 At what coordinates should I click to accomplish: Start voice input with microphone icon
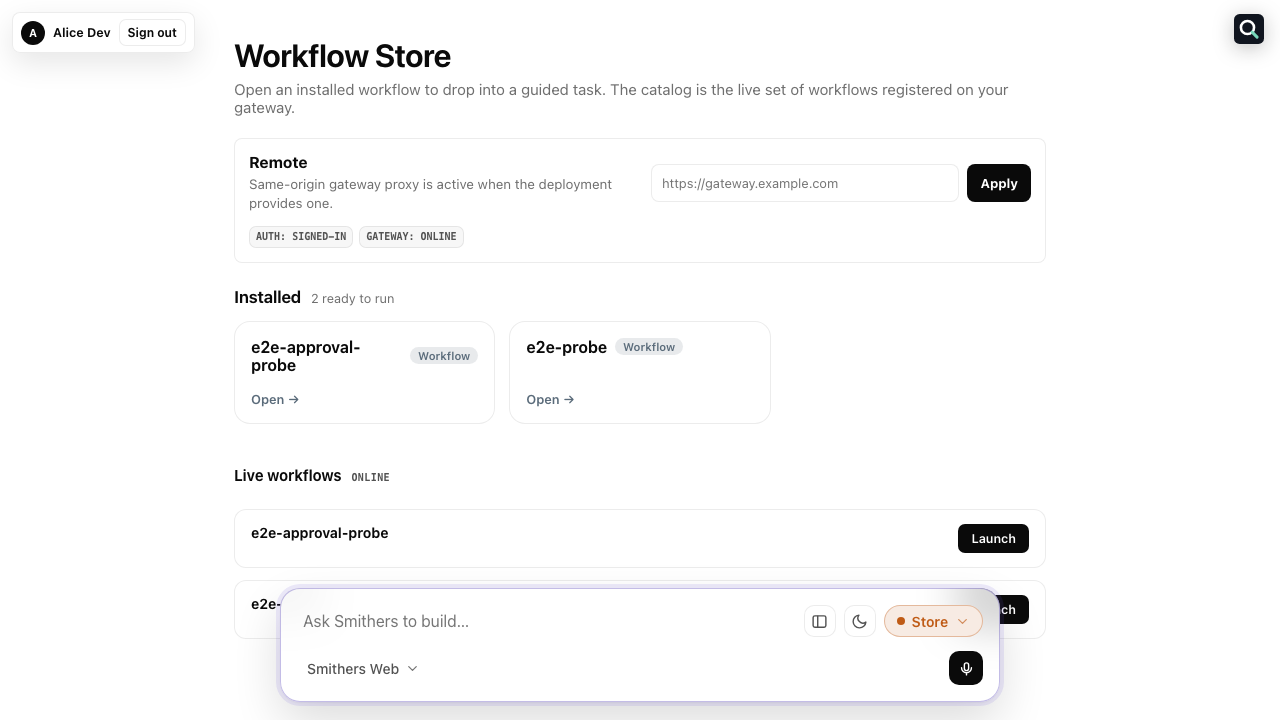[x=966, y=668]
